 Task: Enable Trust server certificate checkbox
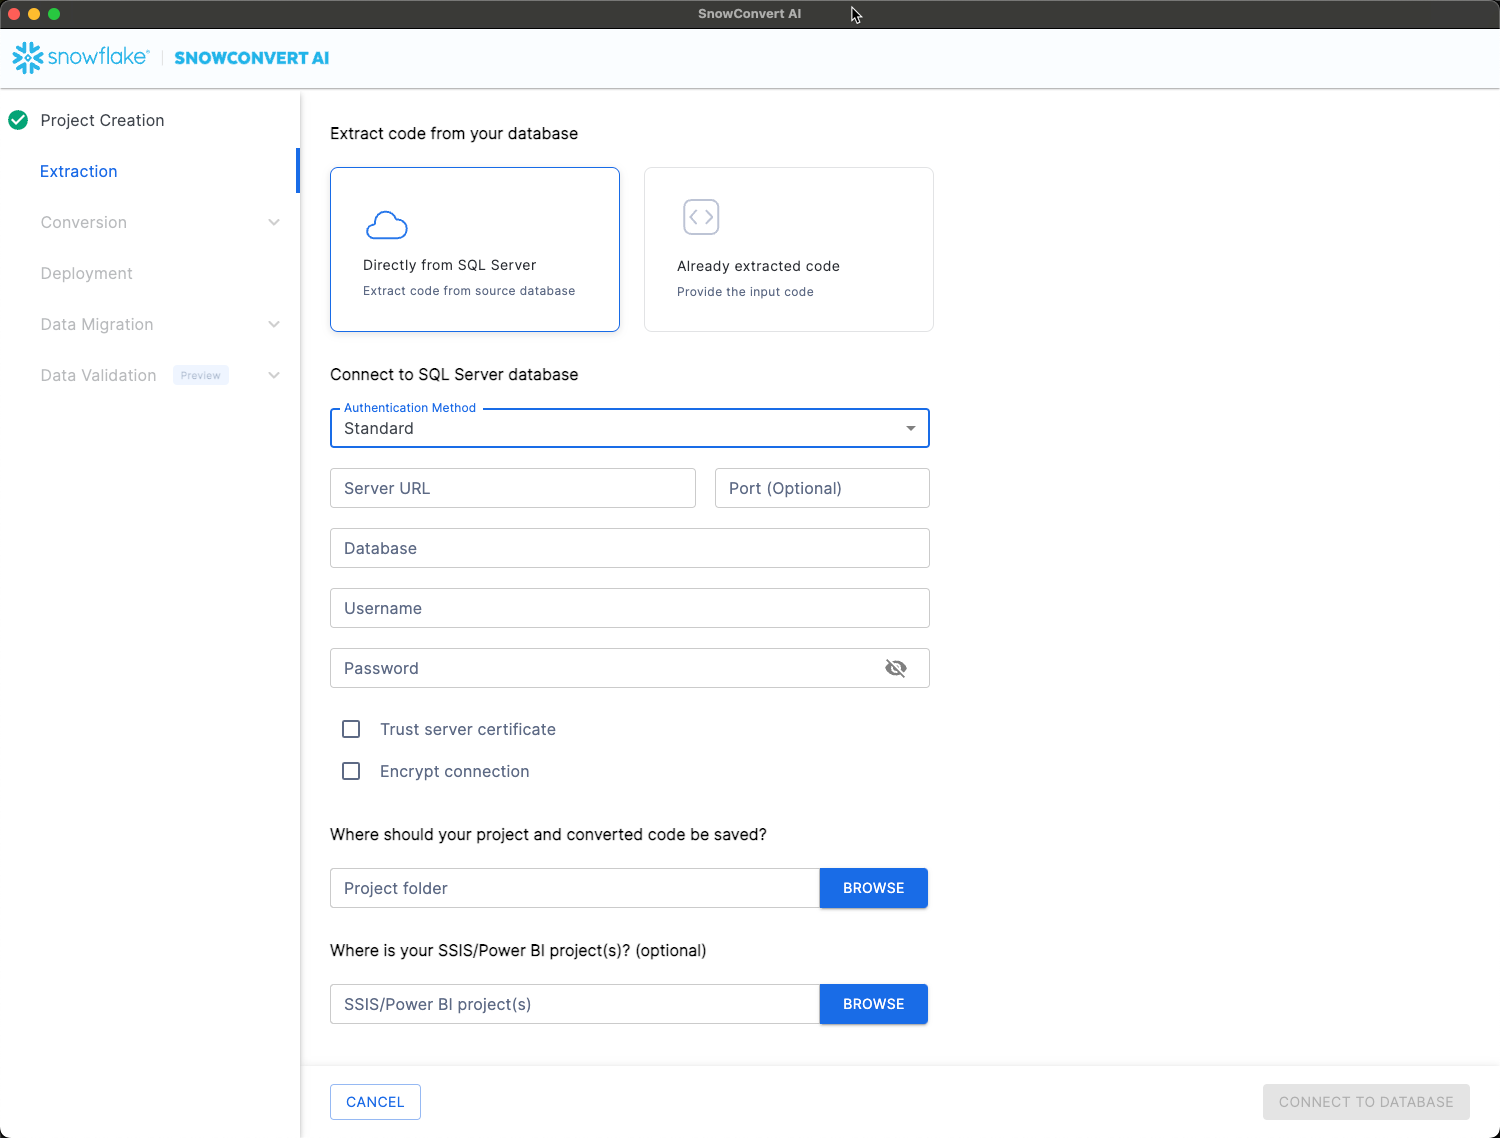351,729
